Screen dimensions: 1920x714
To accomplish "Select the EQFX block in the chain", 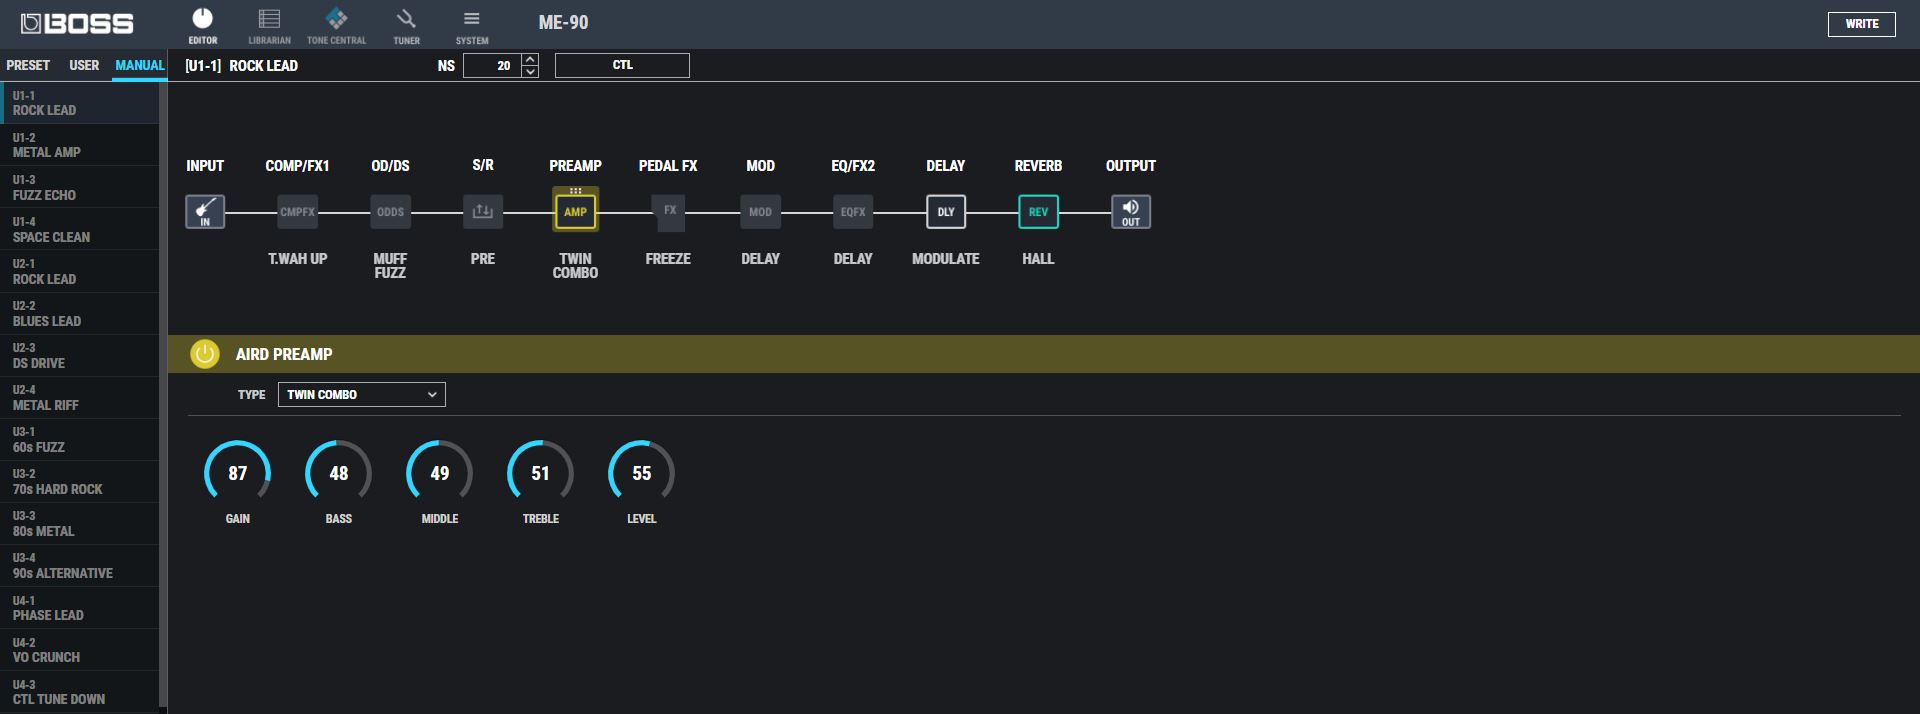I will pyautogui.click(x=853, y=212).
